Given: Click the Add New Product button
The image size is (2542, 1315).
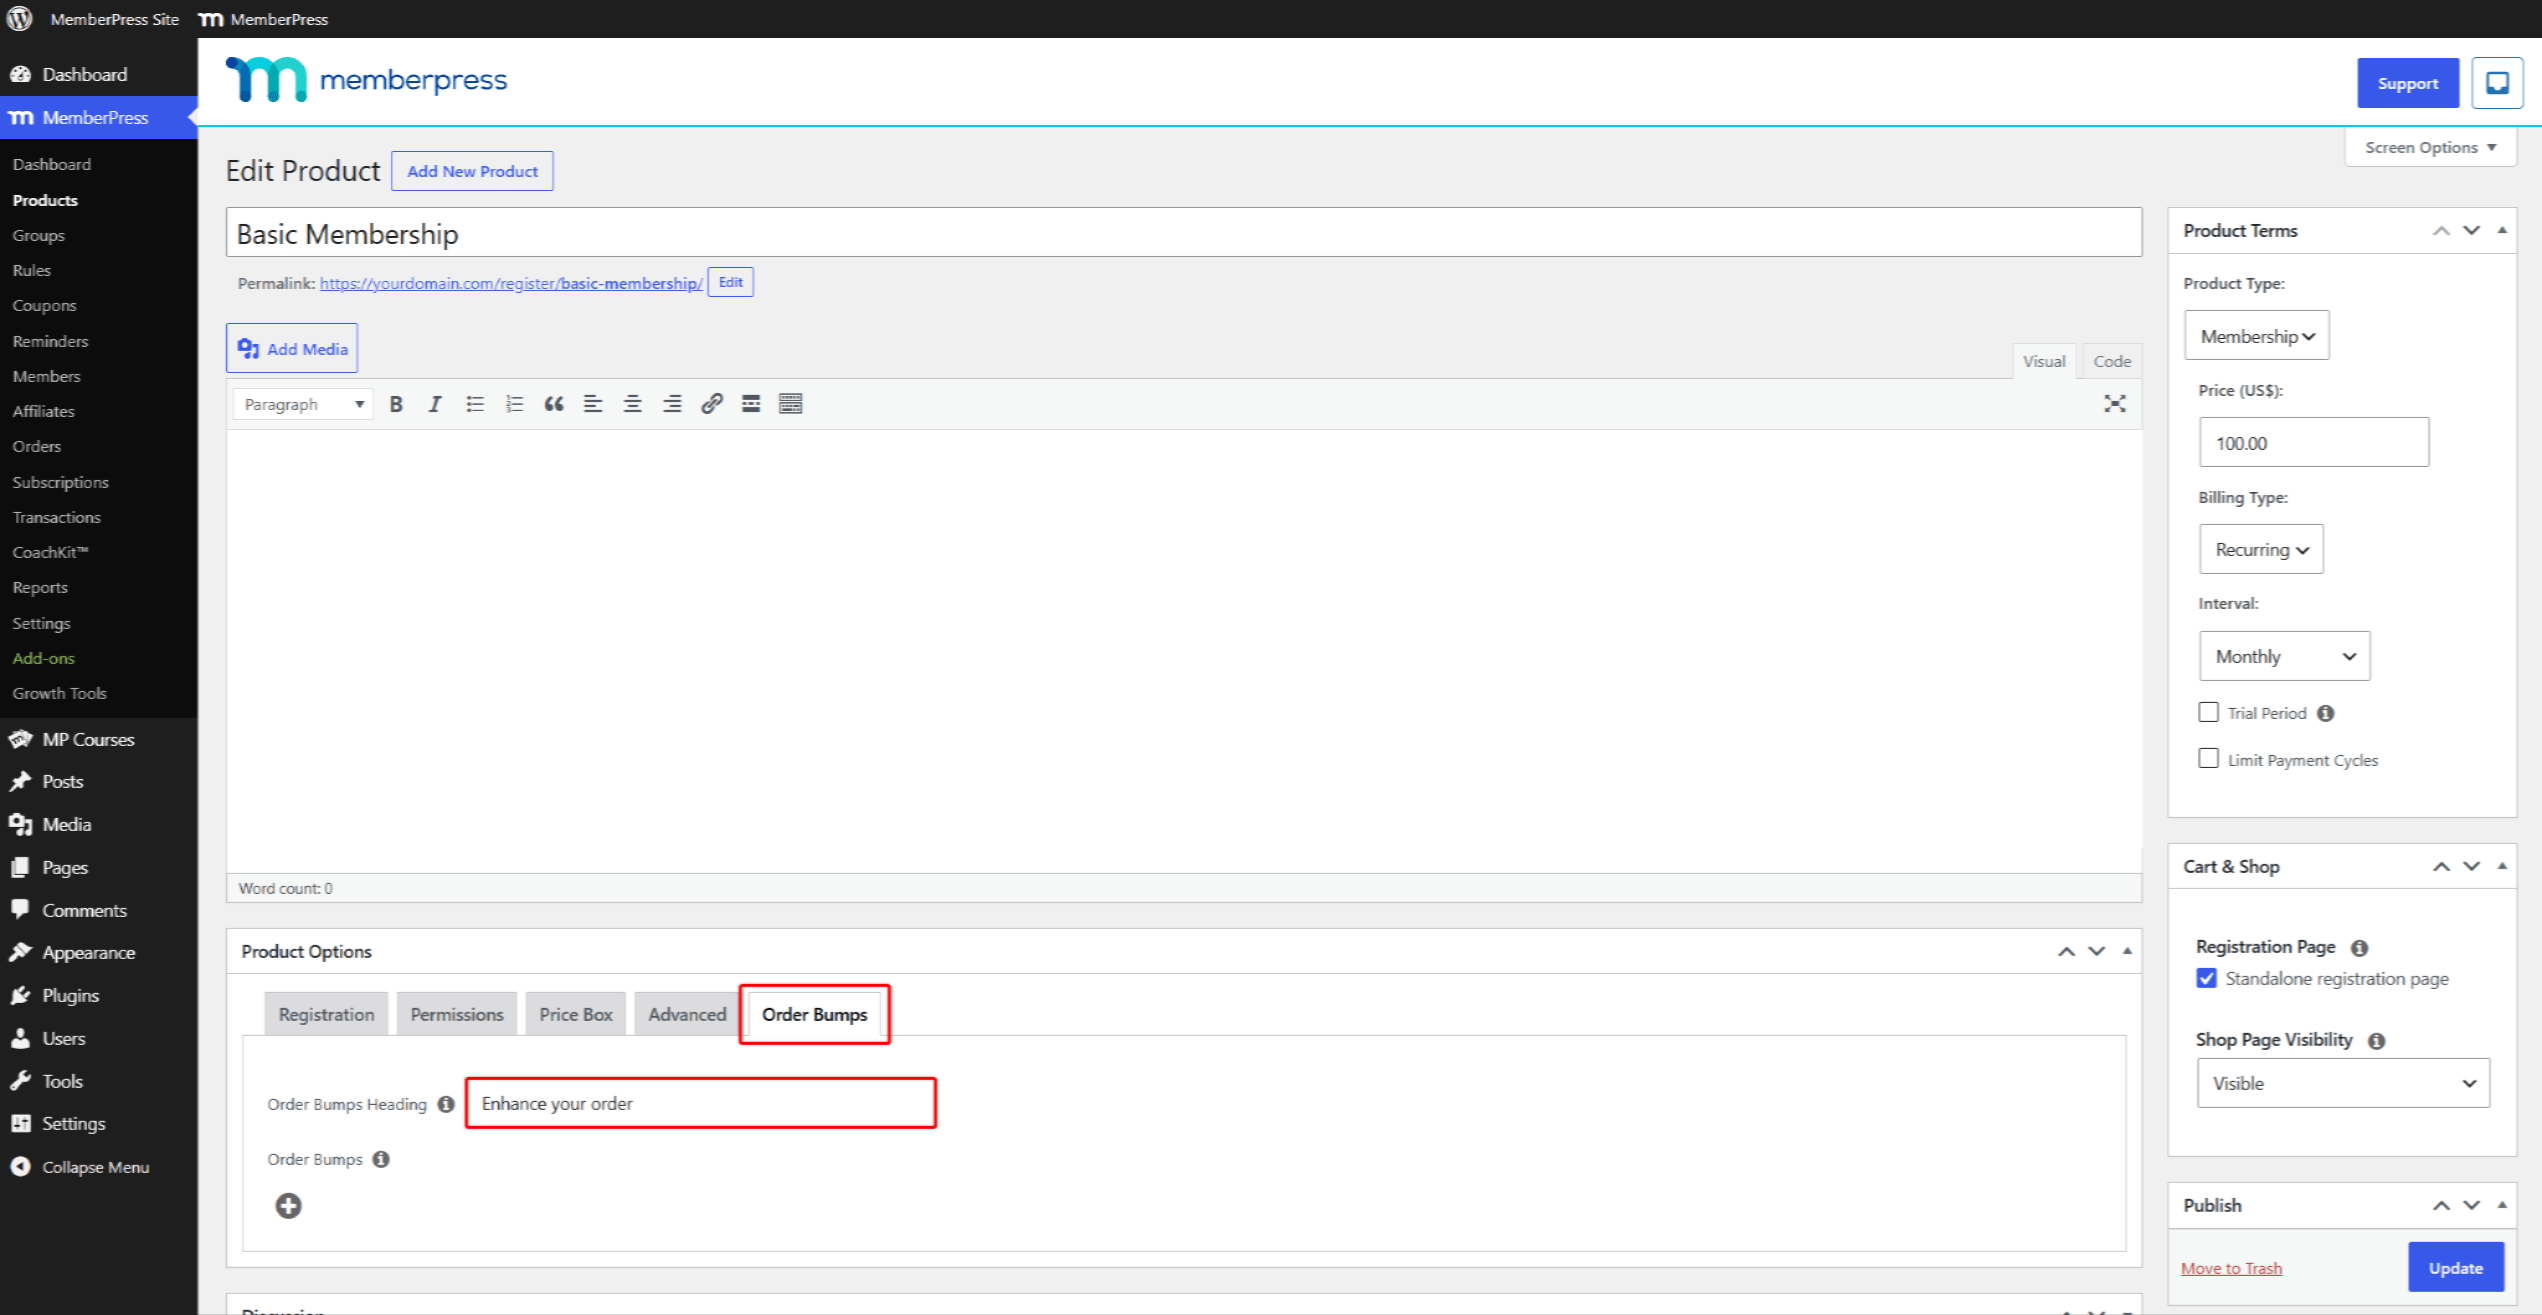Looking at the screenshot, I should pyautogui.click(x=472, y=171).
